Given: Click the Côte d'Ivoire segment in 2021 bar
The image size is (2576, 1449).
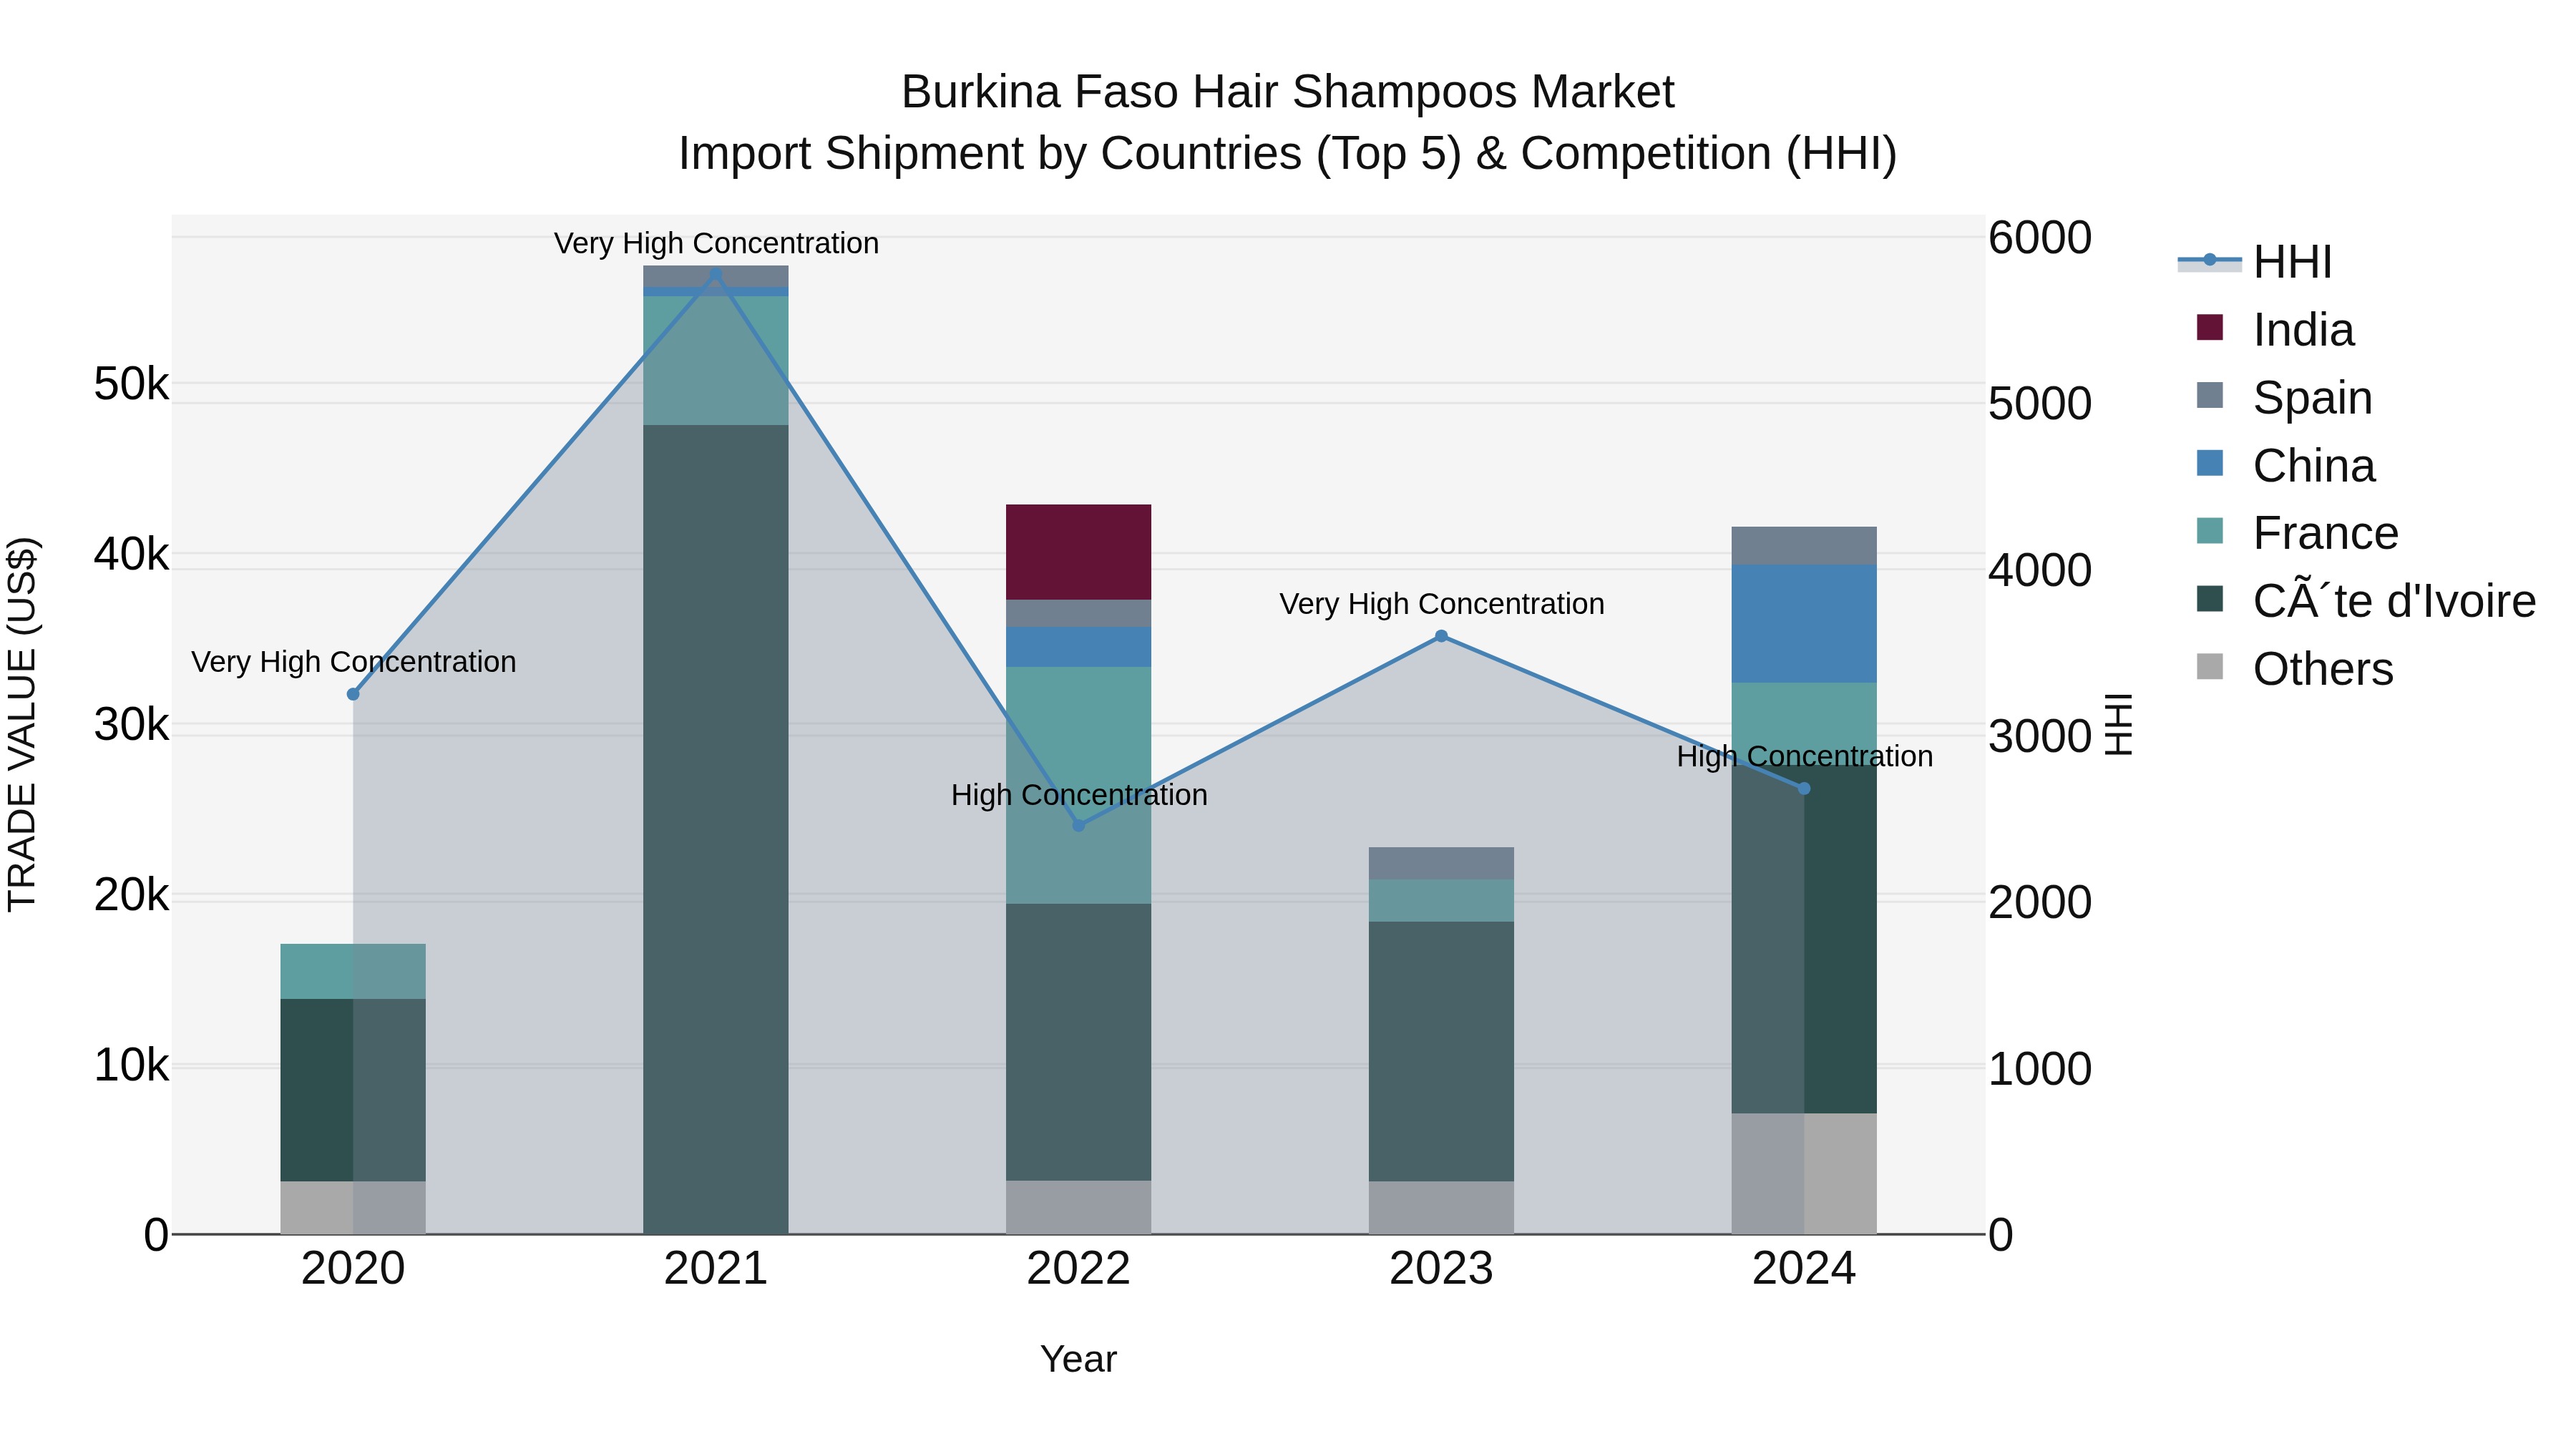Looking at the screenshot, I should point(716,830).
